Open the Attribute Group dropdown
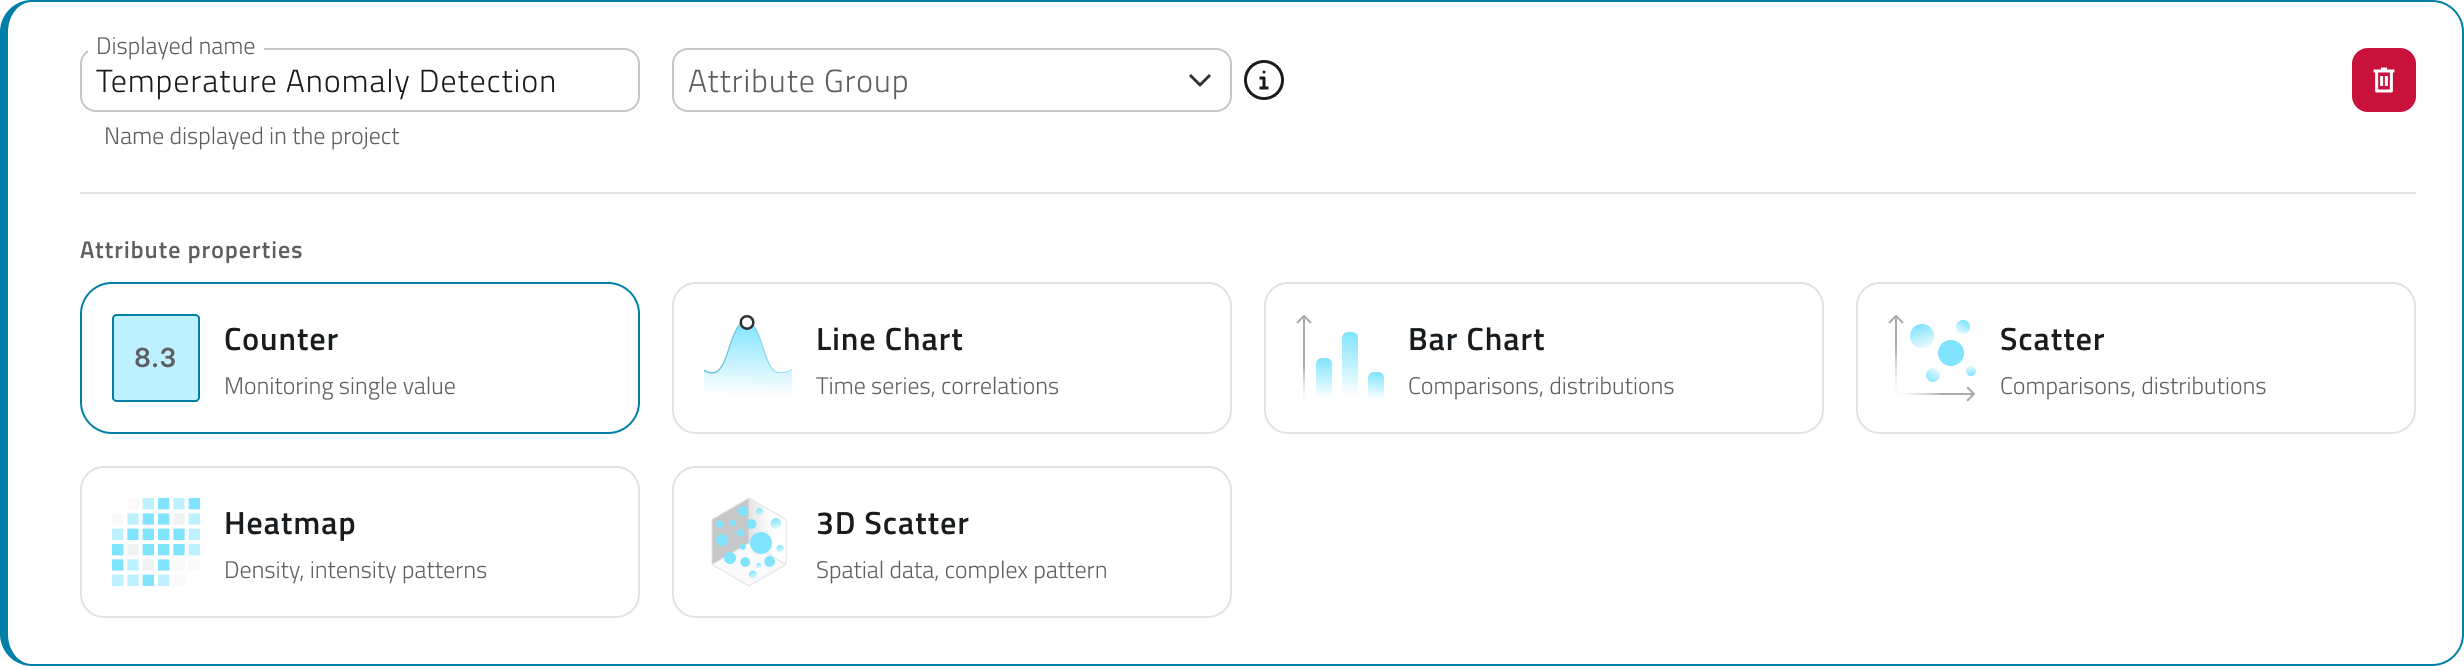Image resolution: width=2464 pixels, height=666 pixels. 950,81
